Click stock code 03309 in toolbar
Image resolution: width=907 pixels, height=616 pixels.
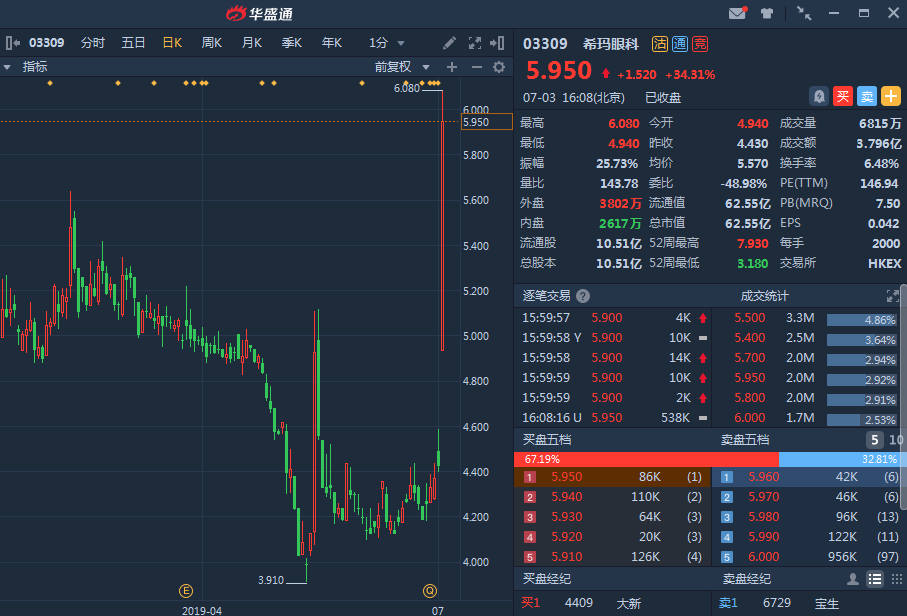tap(46, 43)
